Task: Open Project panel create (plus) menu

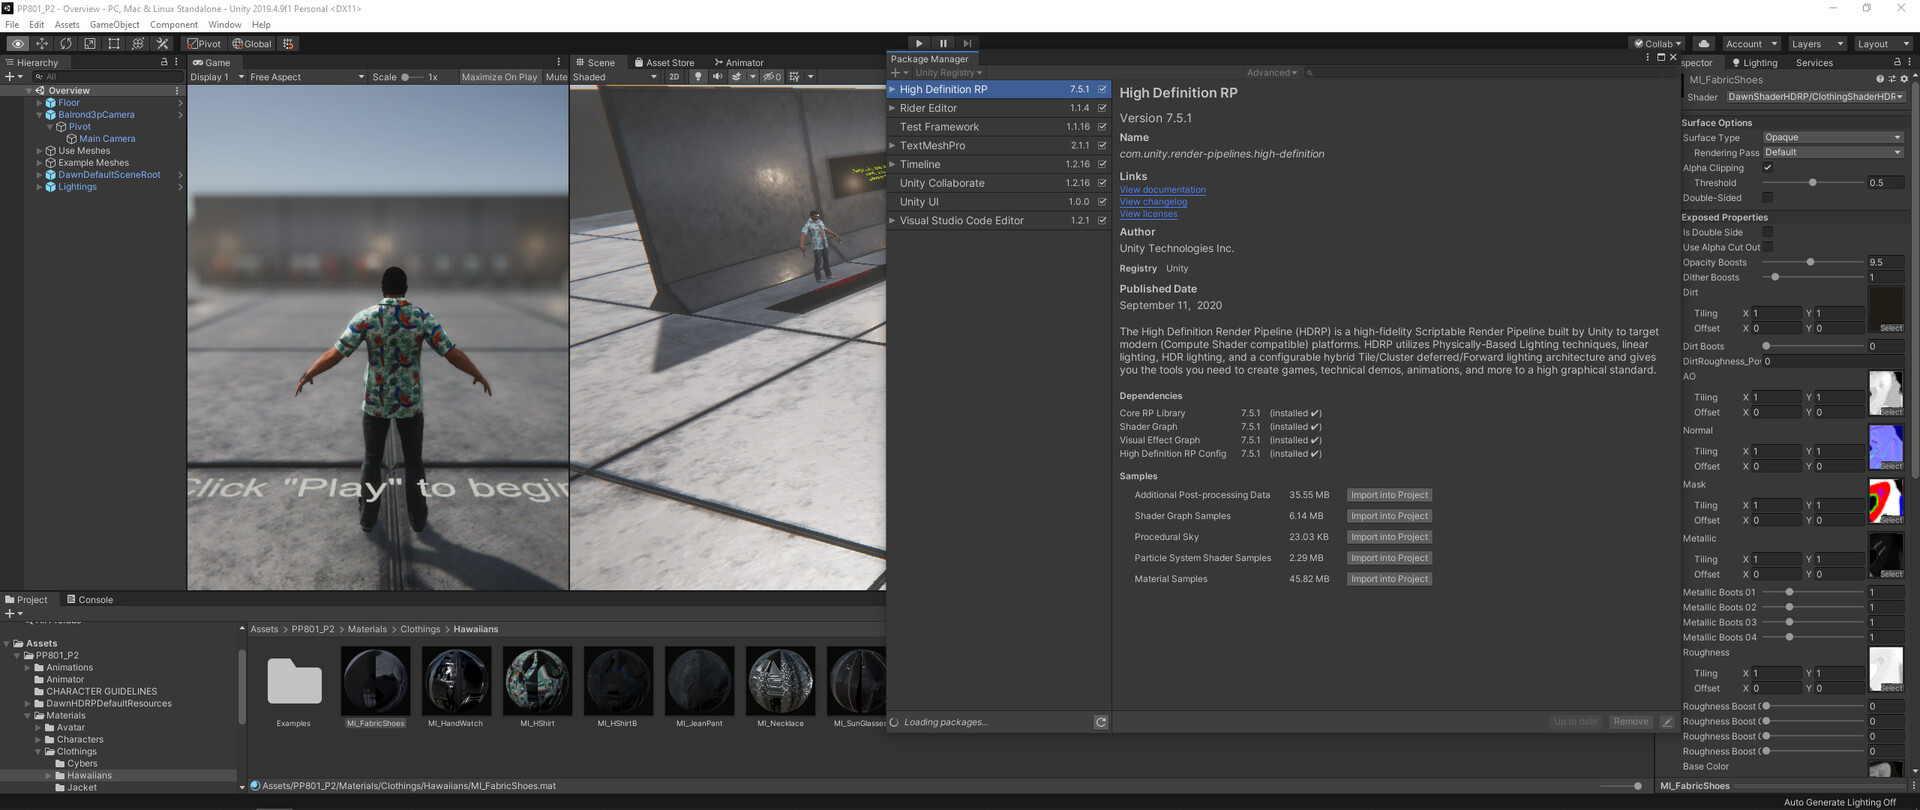Action: point(13,614)
